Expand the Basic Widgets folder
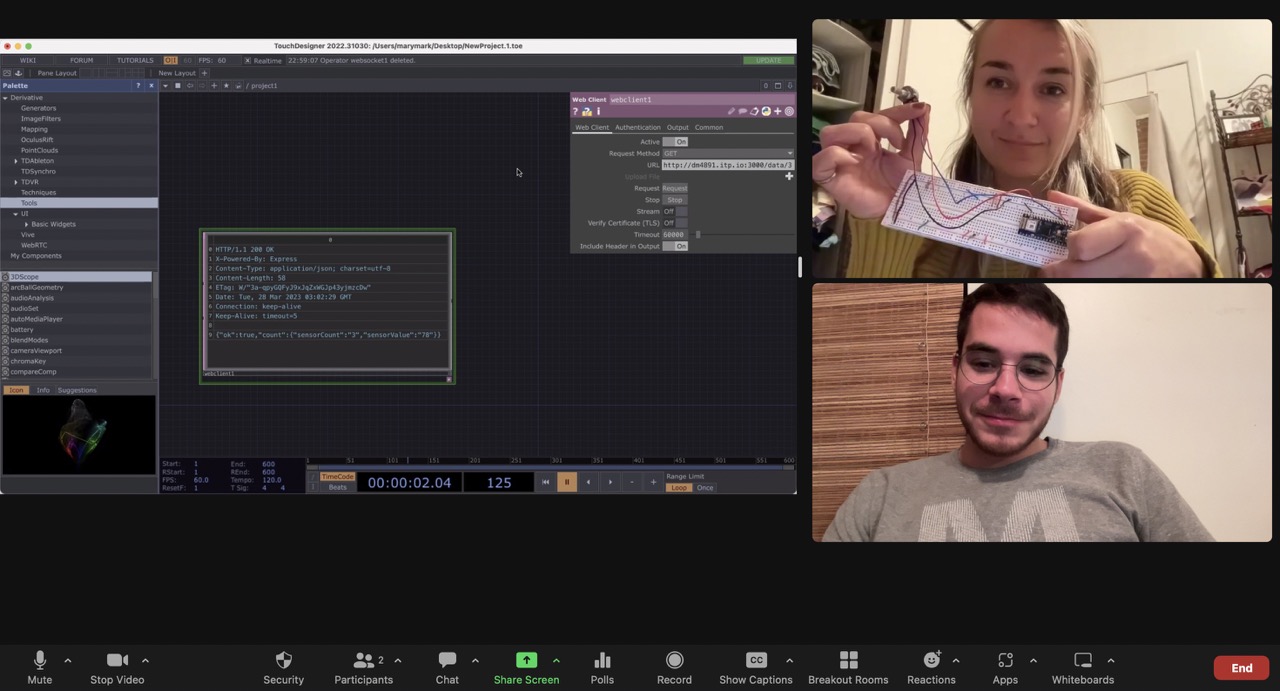 (26, 224)
